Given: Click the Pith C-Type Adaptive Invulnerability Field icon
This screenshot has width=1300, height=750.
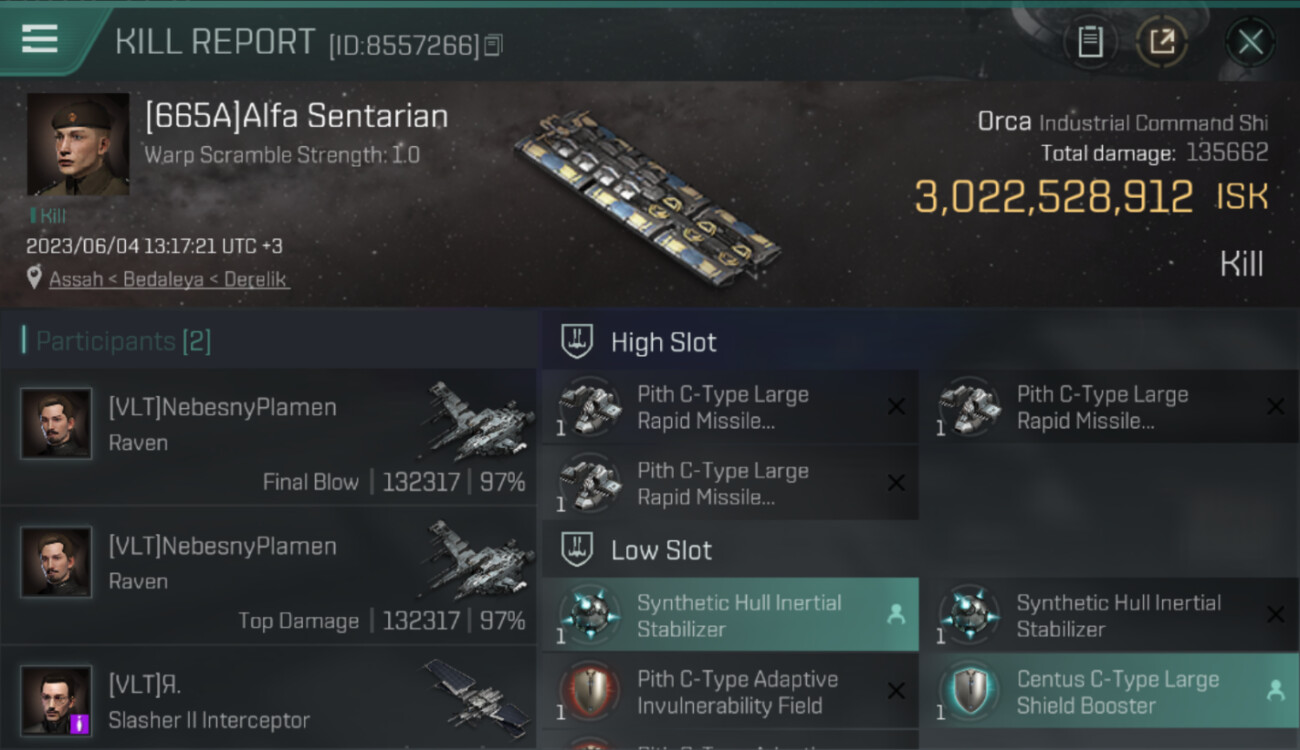Looking at the screenshot, I should (x=590, y=692).
